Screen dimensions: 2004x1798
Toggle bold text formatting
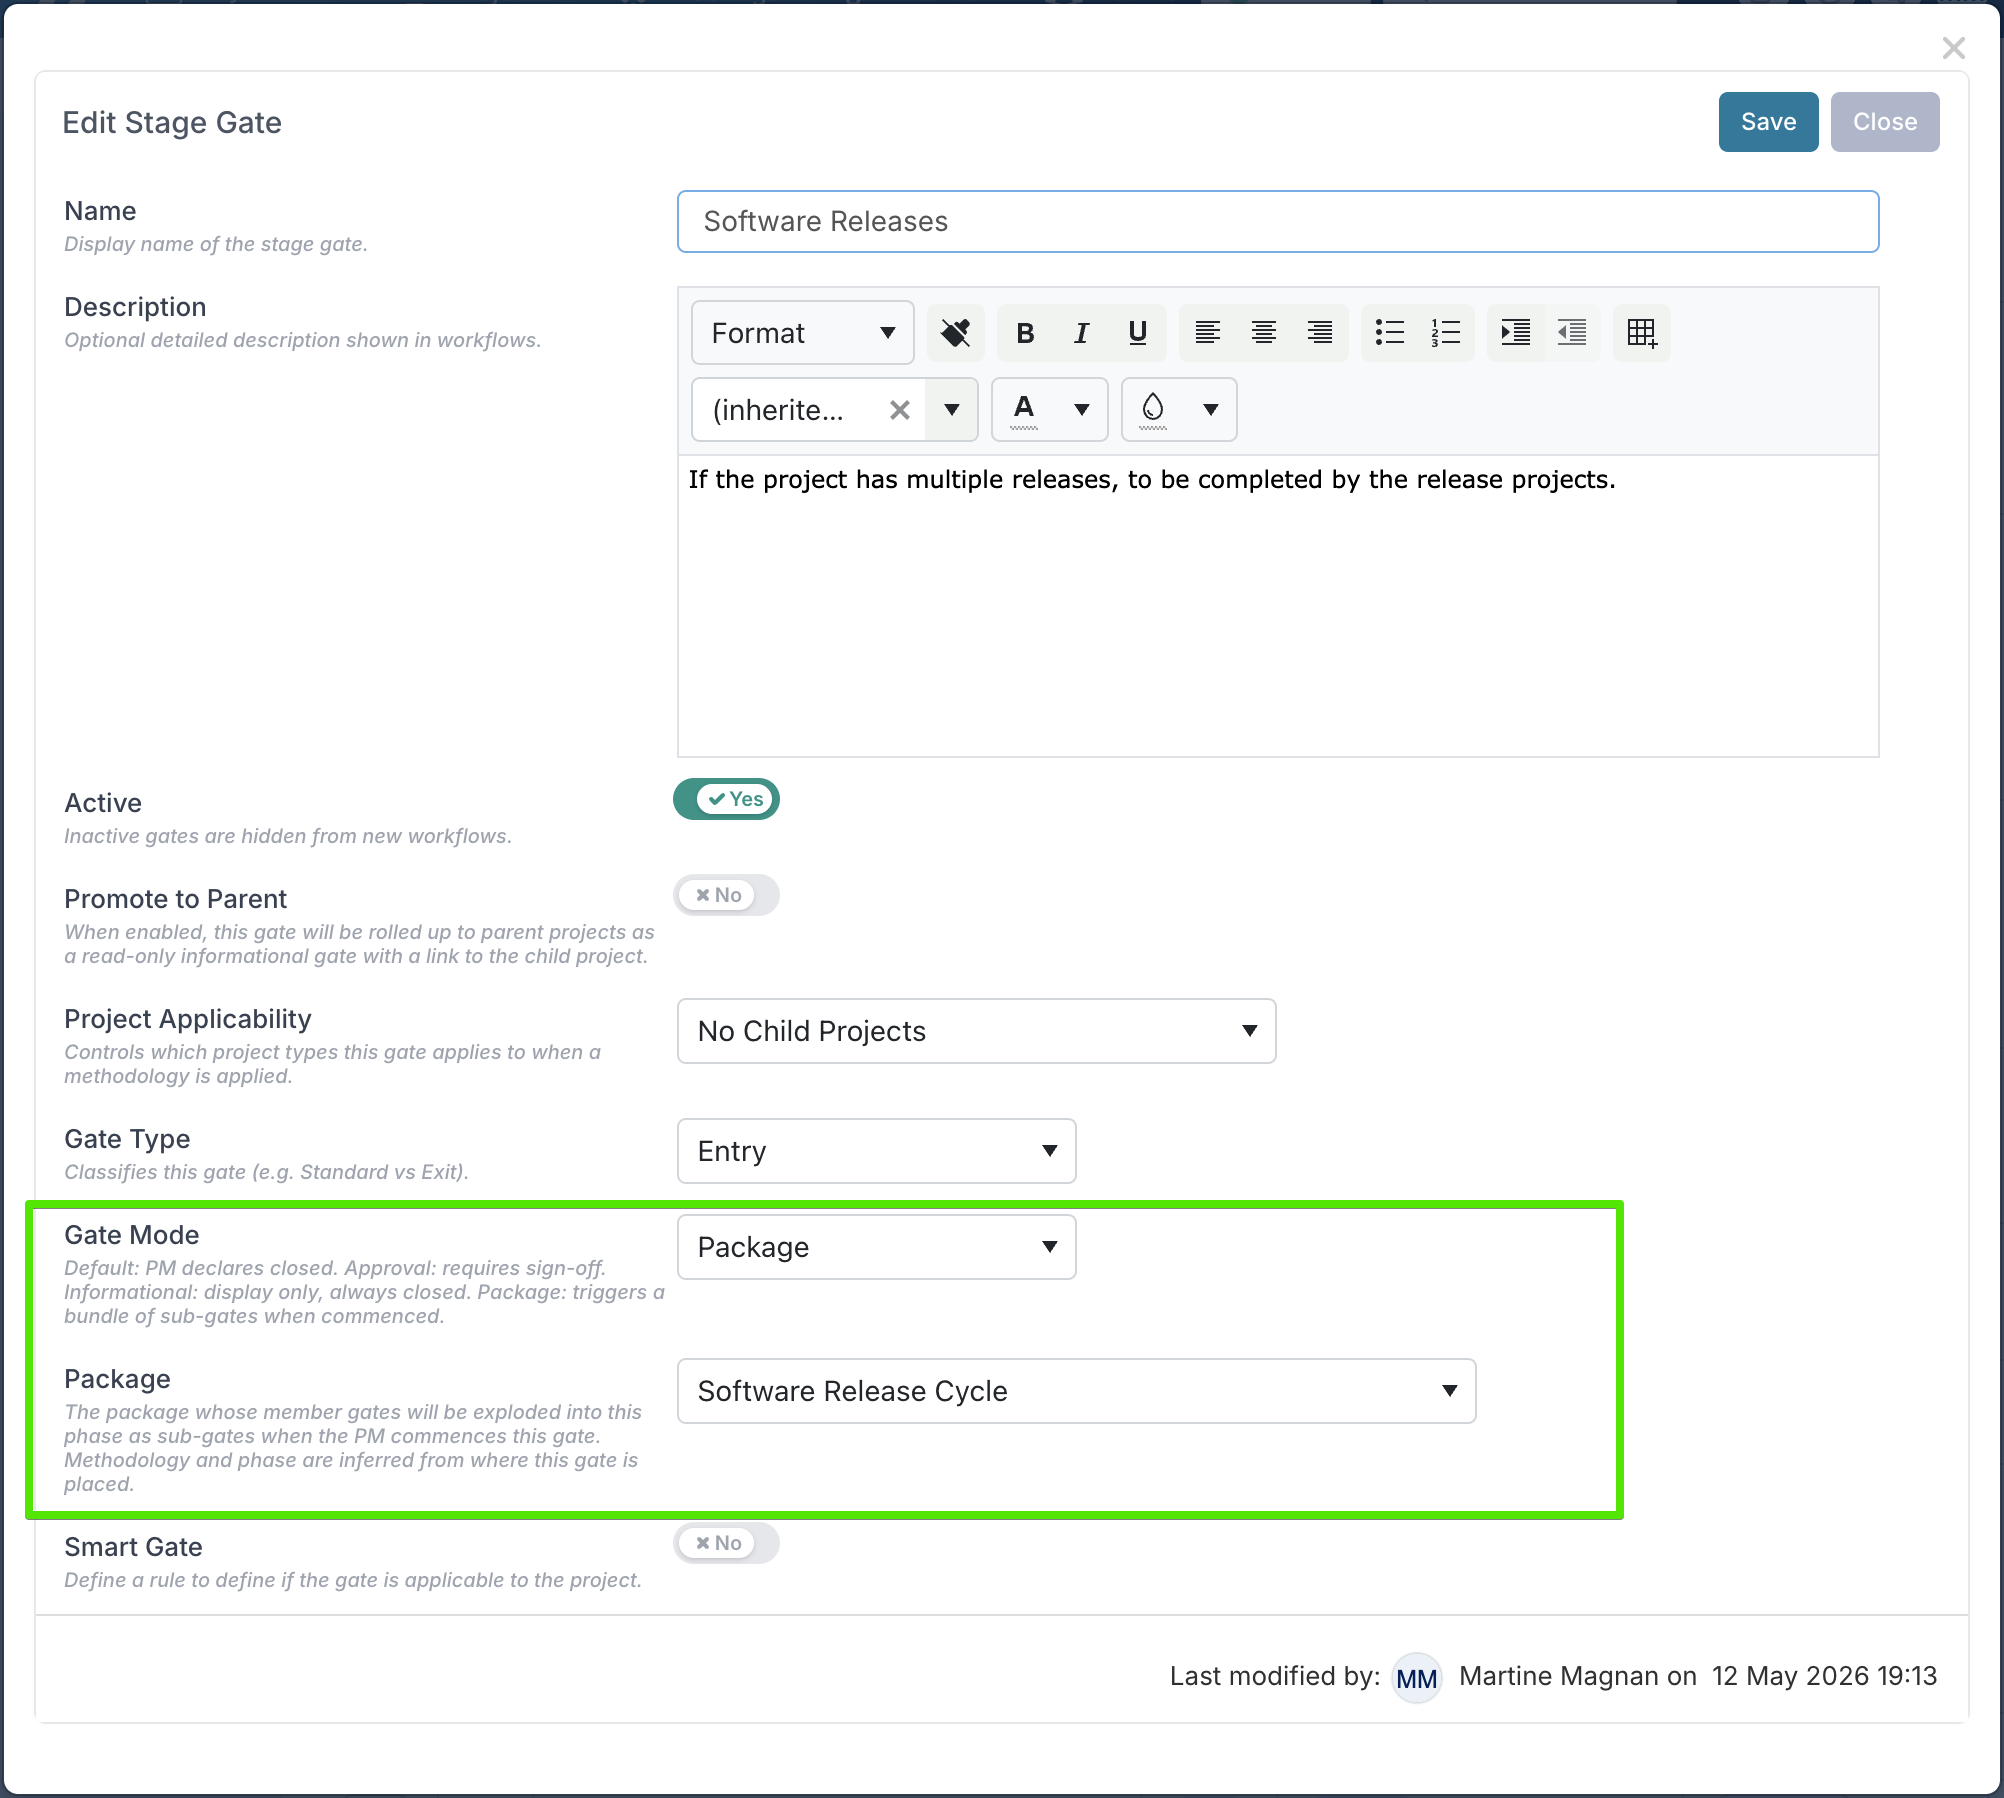(1025, 333)
